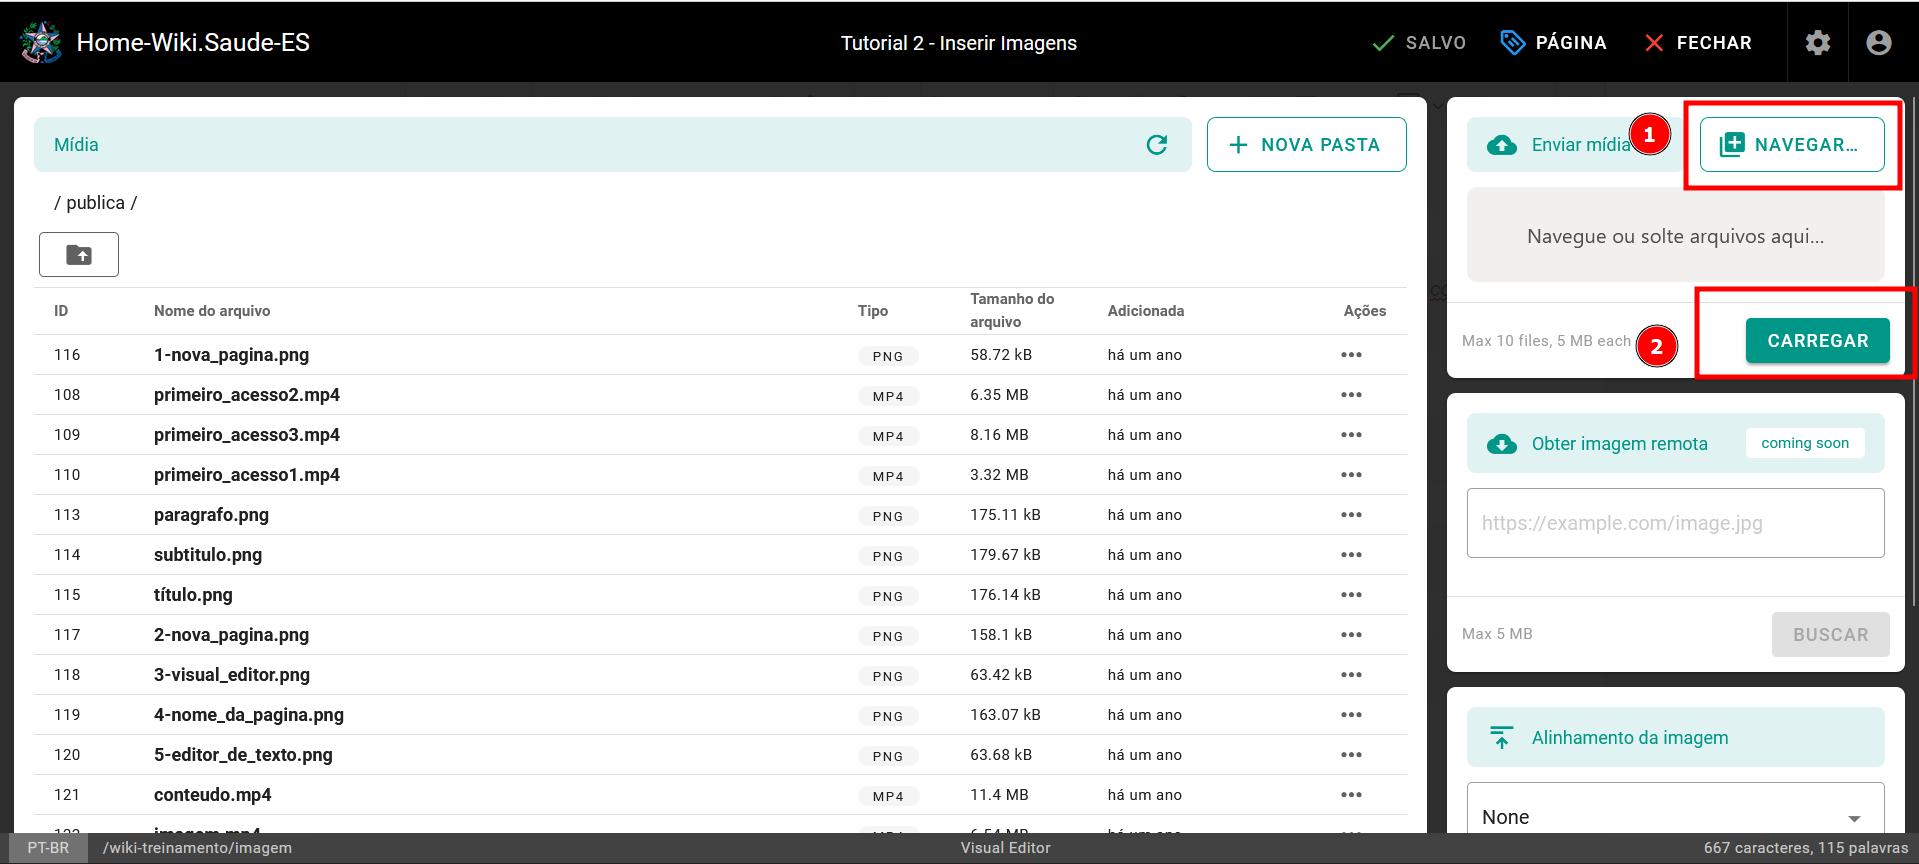Click the remote image URL field
The image size is (1919, 864).
tap(1675, 523)
